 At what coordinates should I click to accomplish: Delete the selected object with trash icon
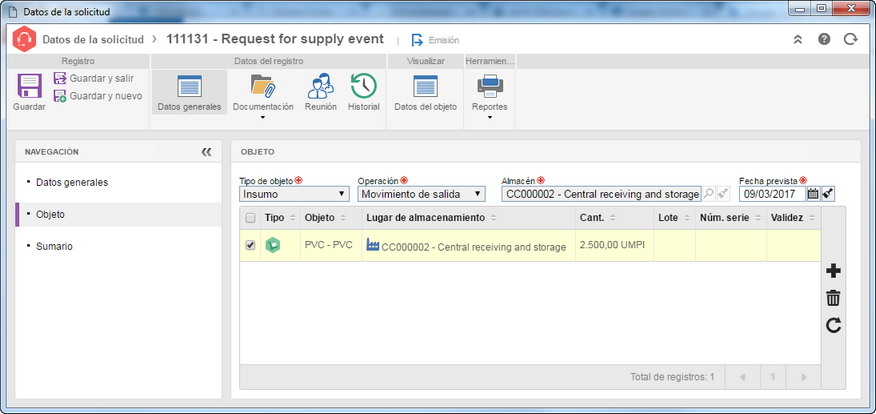coord(833,298)
